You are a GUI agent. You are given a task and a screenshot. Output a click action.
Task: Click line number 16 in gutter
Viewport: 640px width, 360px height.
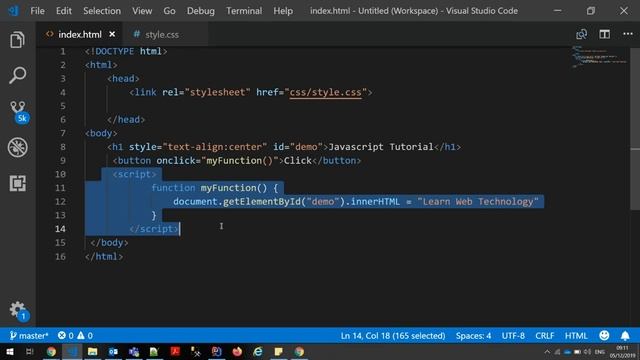[60, 256]
